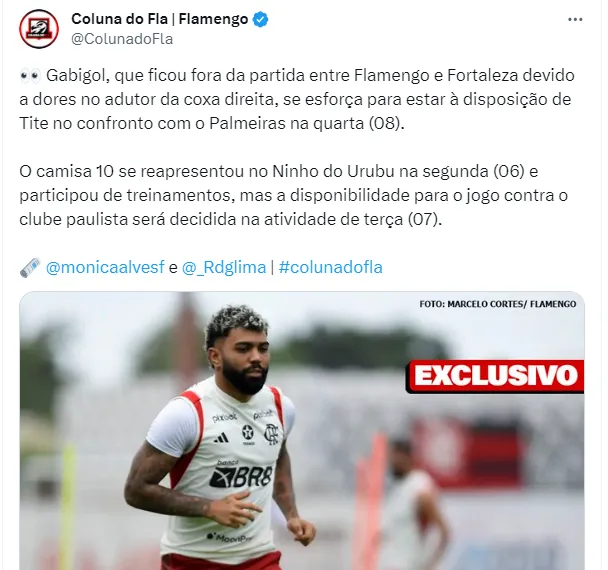608x570 pixels.
Task: Open the Gabigol training photo
Action: coord(302,430)
